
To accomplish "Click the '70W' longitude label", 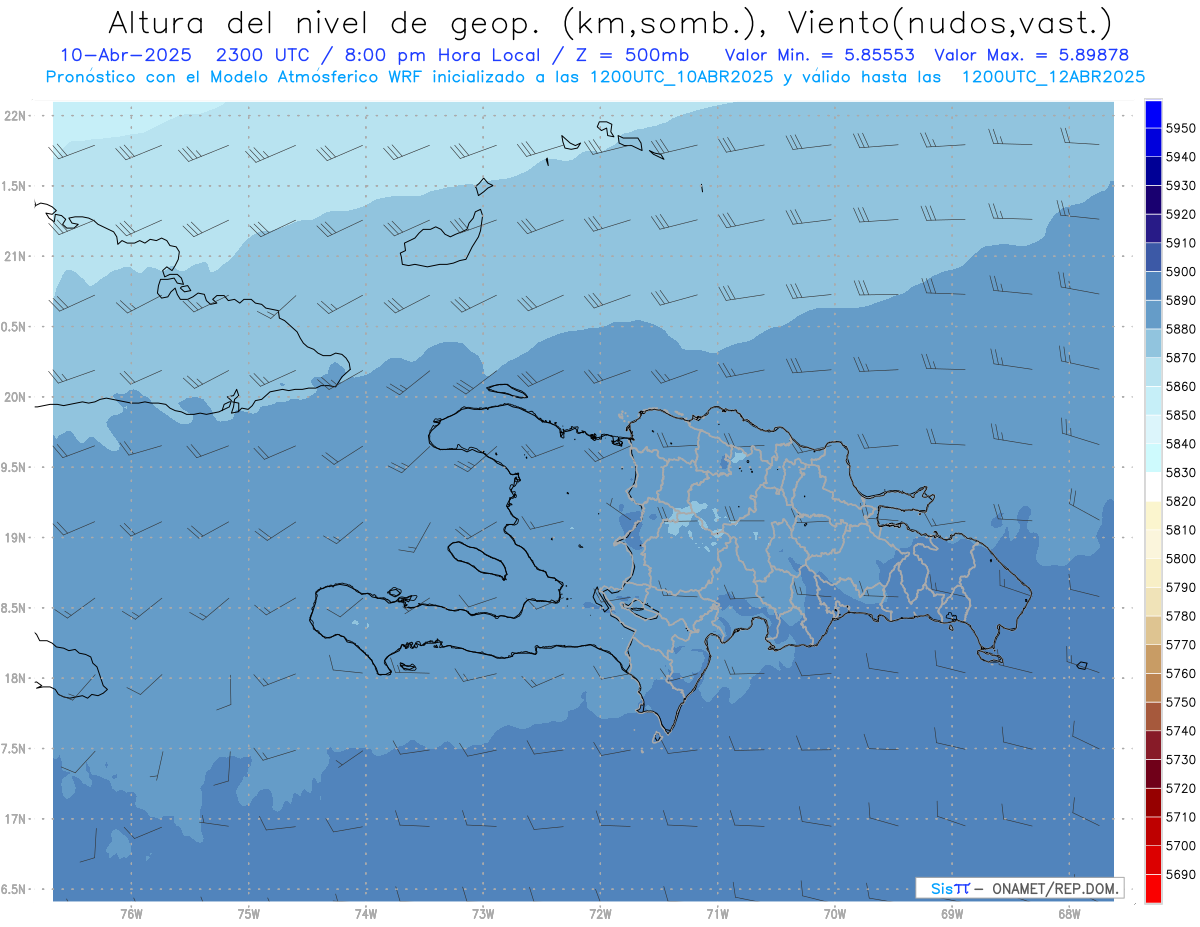I will [835, 914].
